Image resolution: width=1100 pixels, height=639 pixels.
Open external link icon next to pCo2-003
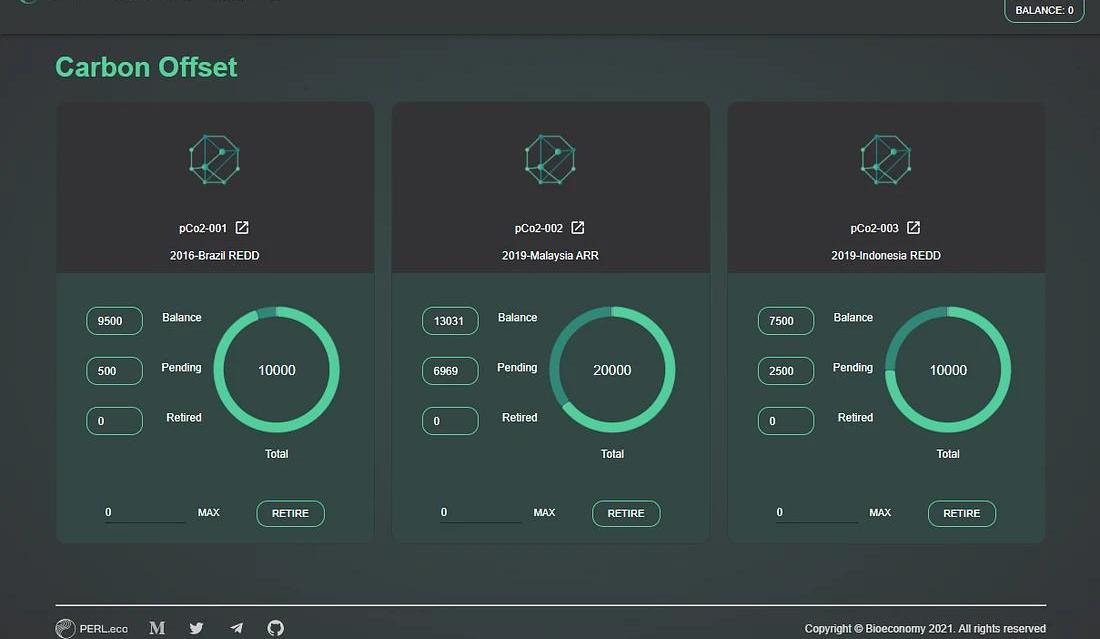coord(913,228)
